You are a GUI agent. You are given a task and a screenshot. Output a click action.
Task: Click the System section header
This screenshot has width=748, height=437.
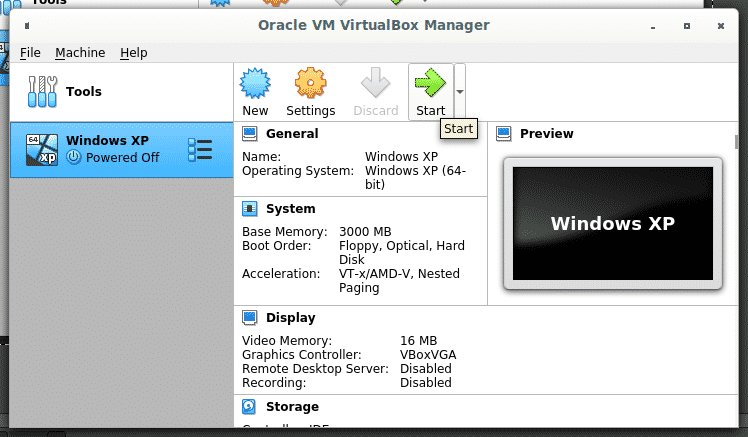tap(290, 209)
